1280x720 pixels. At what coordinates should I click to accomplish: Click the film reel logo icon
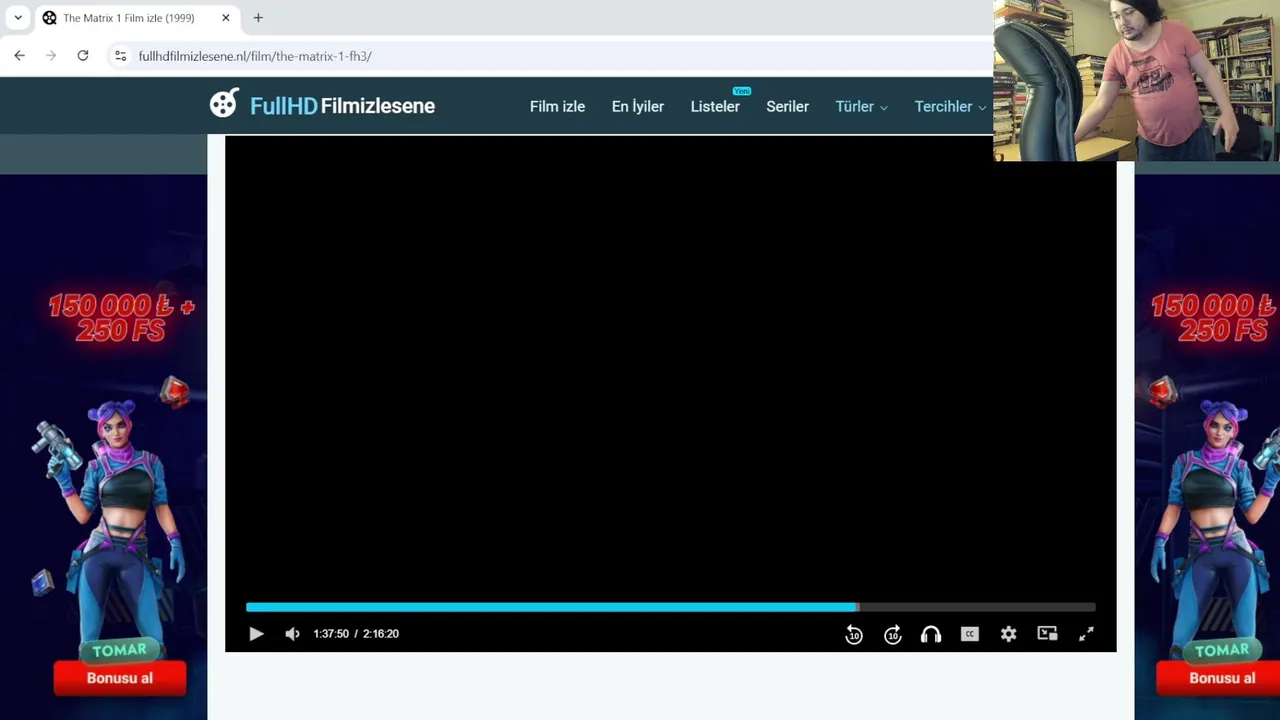tap(224, 103)
